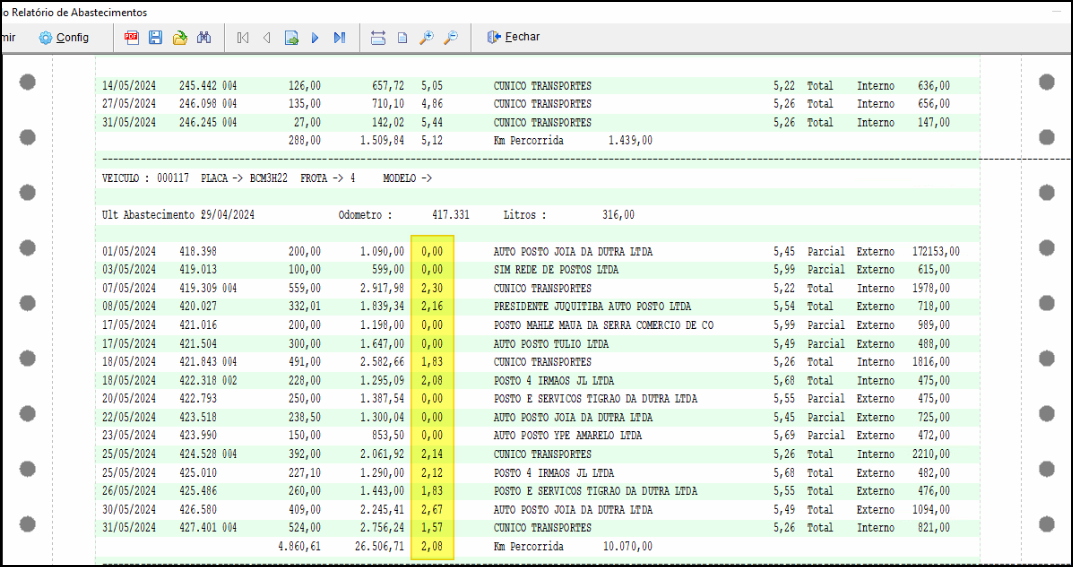Select value 2210,00 on 25/05 row
1073x567 pixels.
933,453
